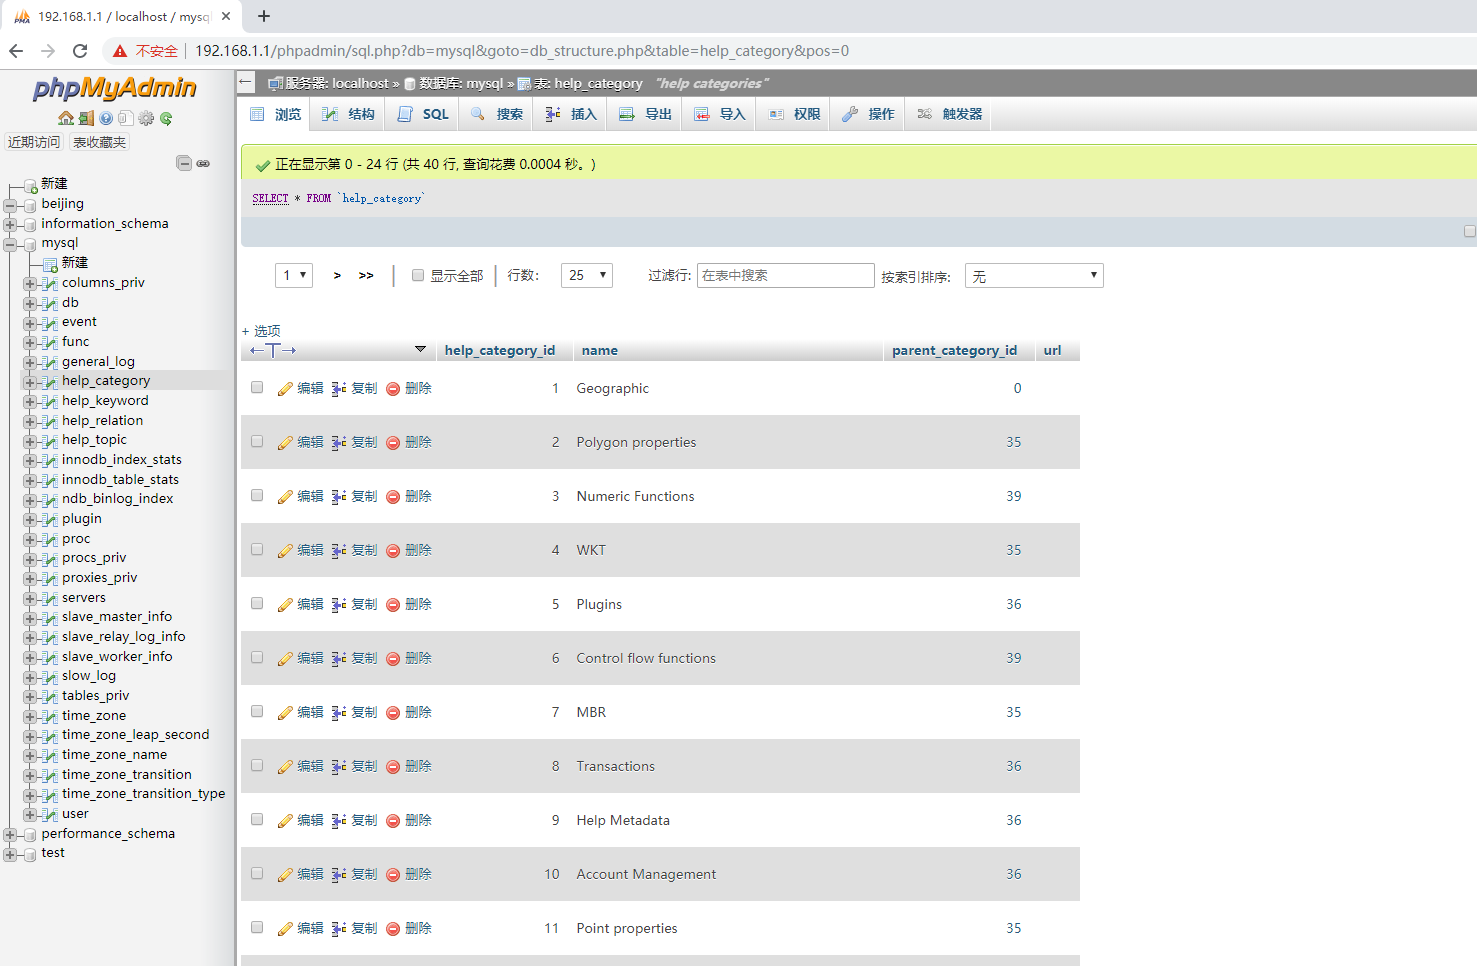Click the phpMyAdmin home icon

66,118
